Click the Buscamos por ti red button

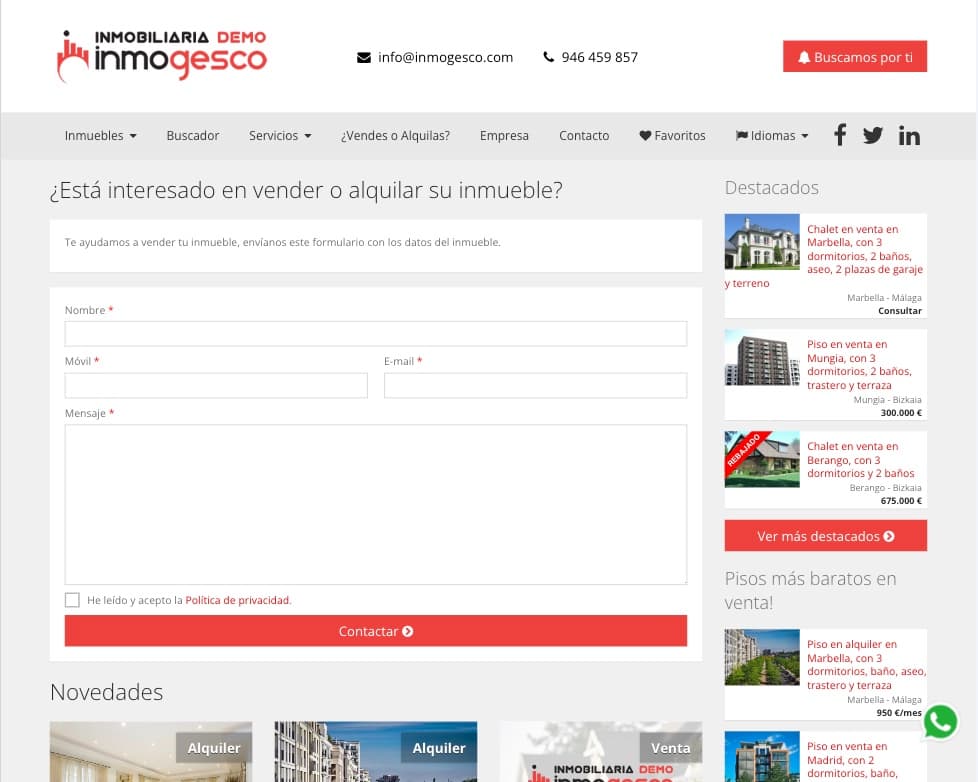(855, 56)
